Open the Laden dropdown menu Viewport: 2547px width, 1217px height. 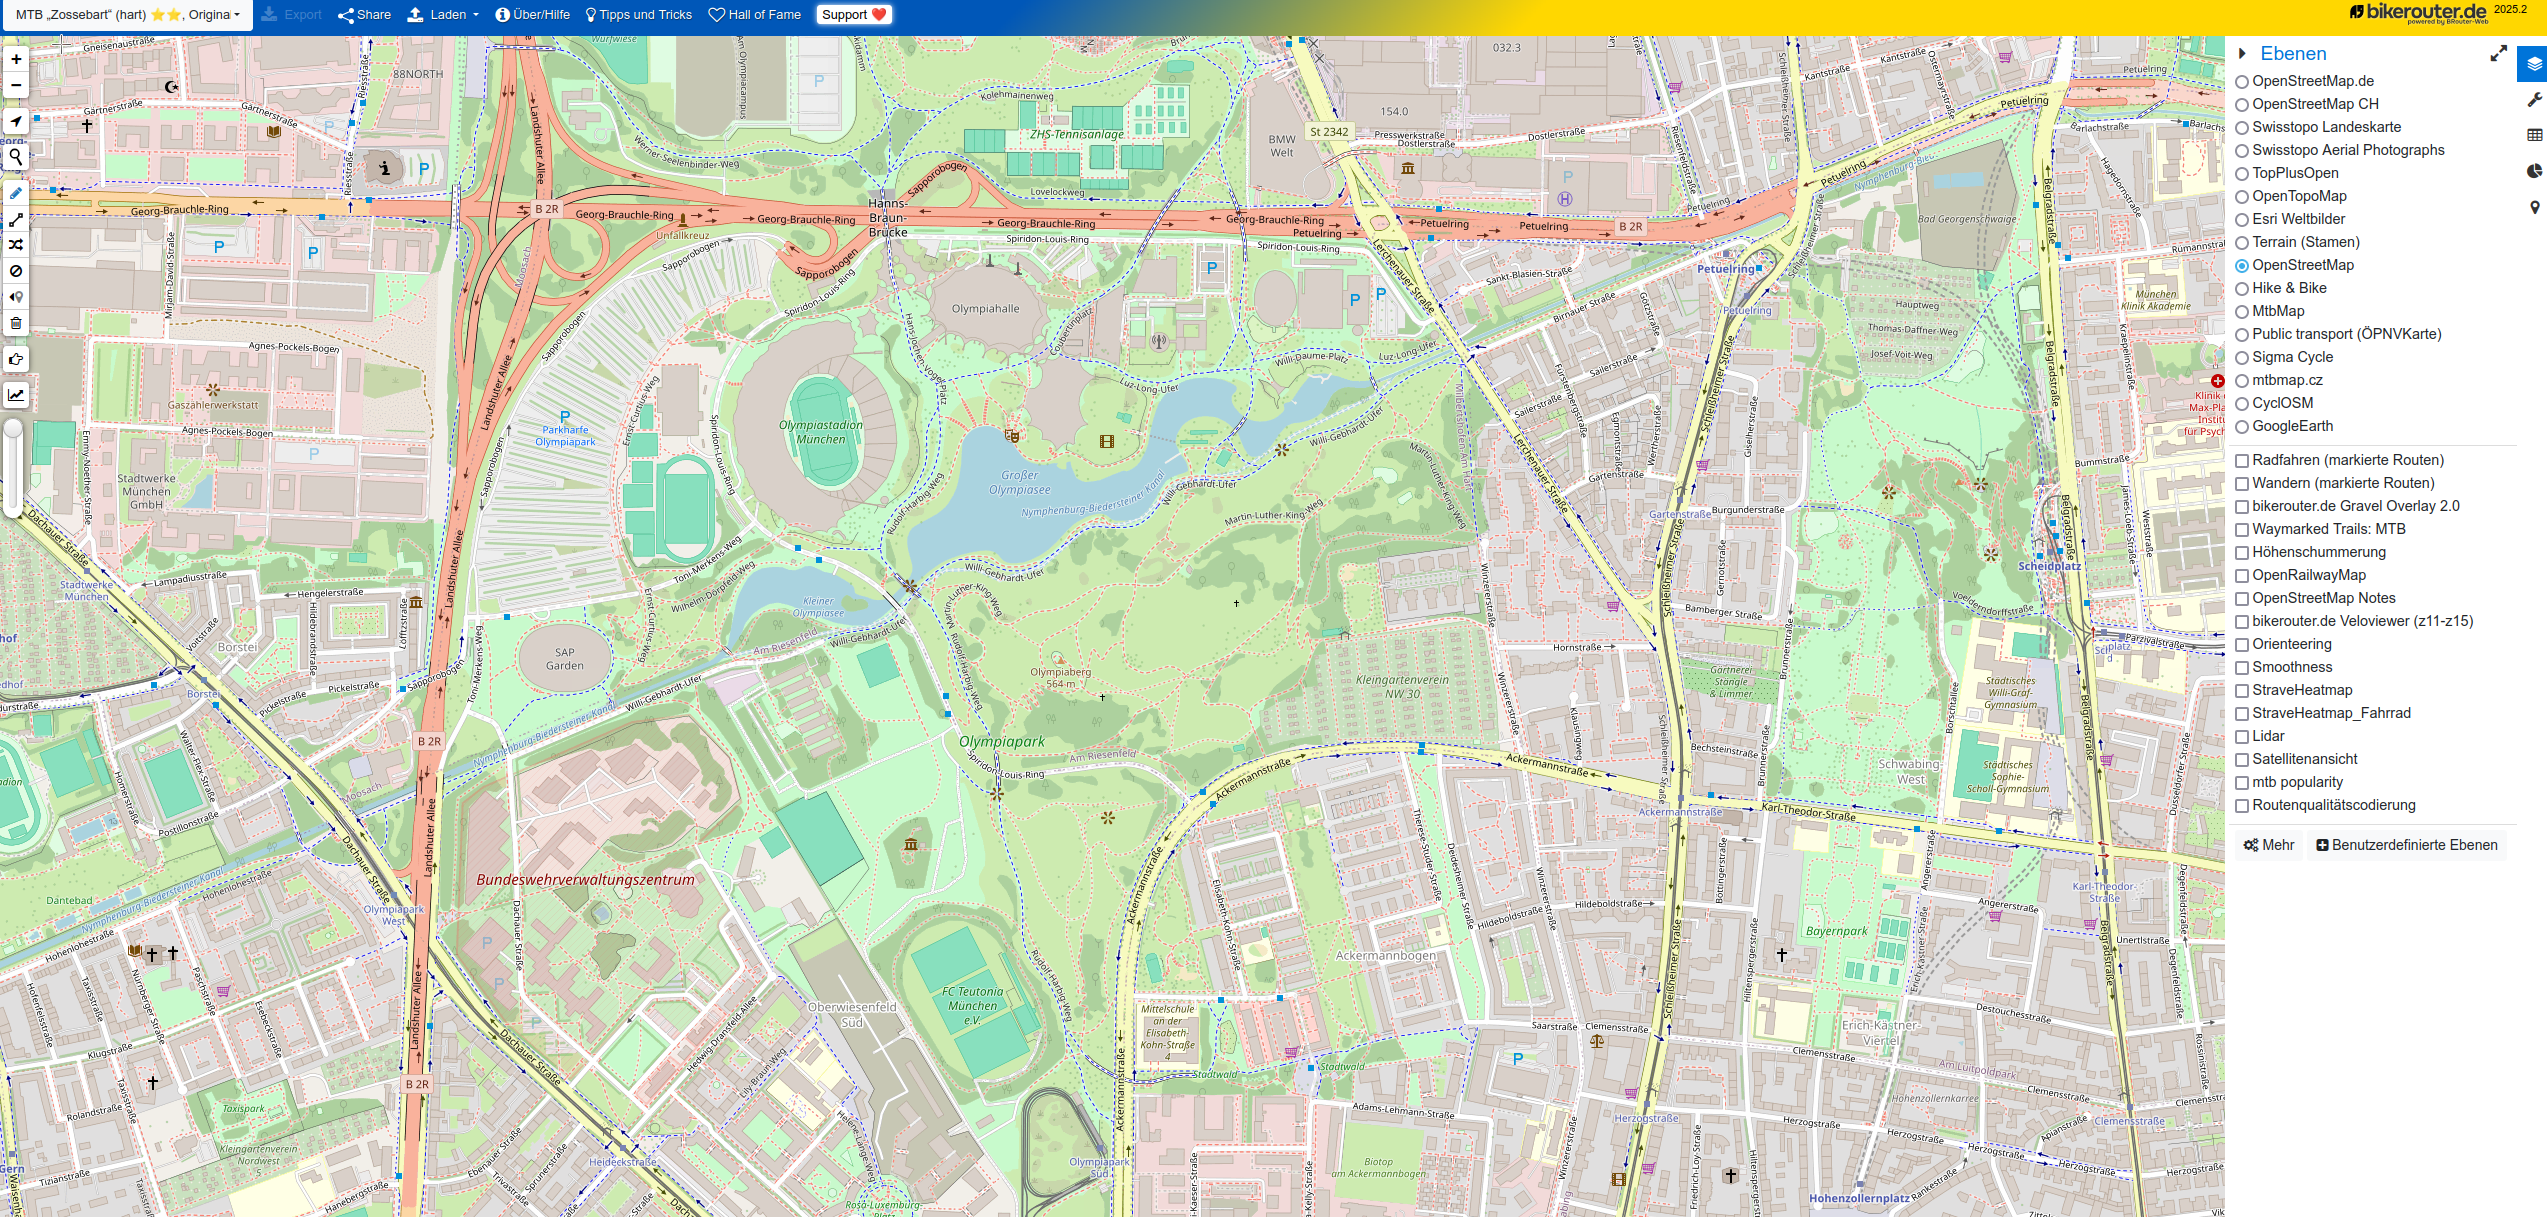(x=443, y=15)
